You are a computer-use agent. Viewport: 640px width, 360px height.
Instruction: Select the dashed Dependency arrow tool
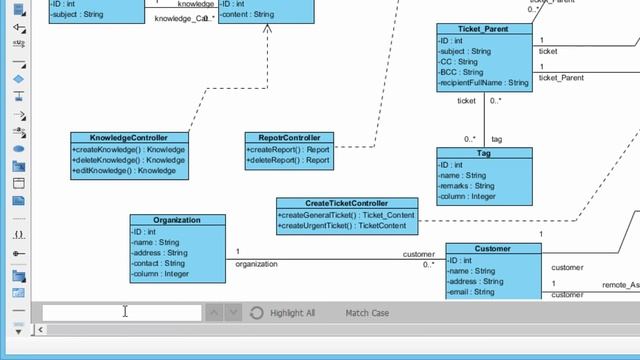click(x=19, y=116)
